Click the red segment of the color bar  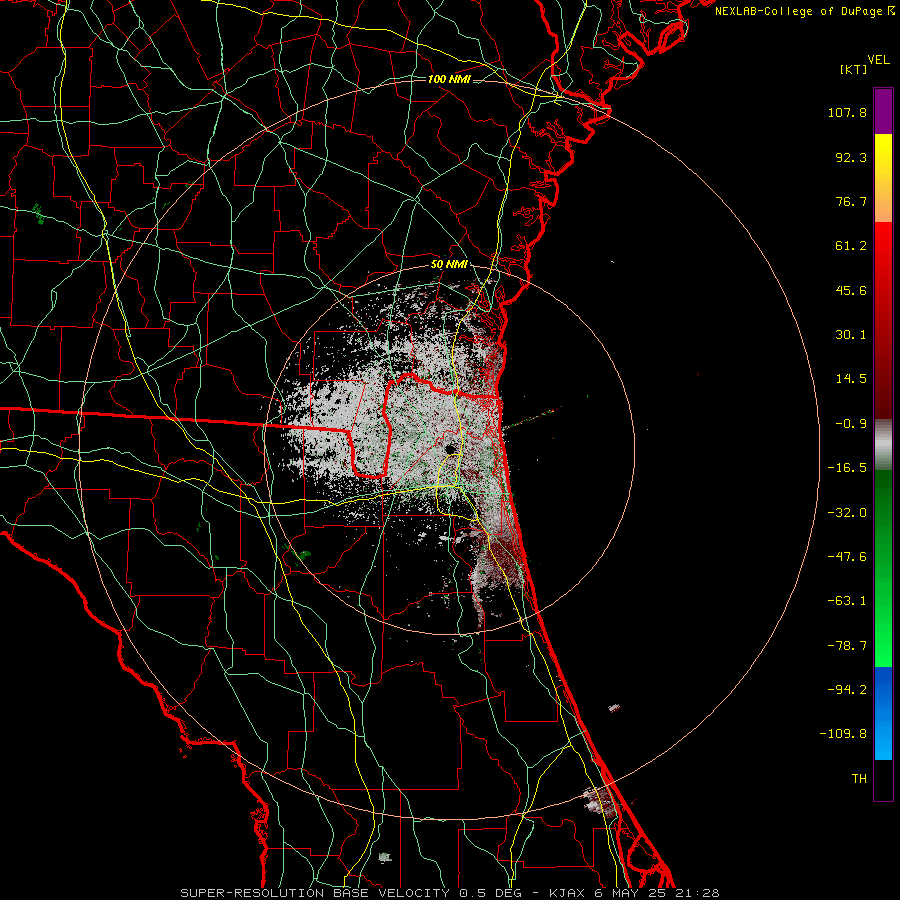coord(883,320)
